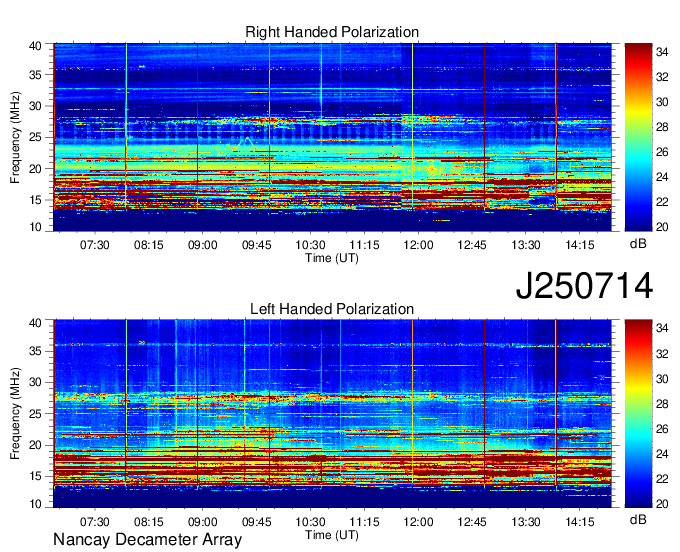Click the Right Handed Polarization title

pos(332,32)
